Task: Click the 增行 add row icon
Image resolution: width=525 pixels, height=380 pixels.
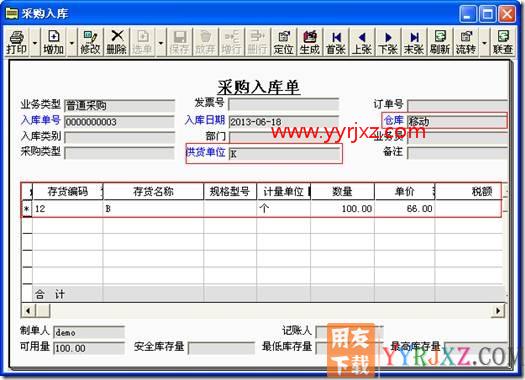Action: coord(231,42)
